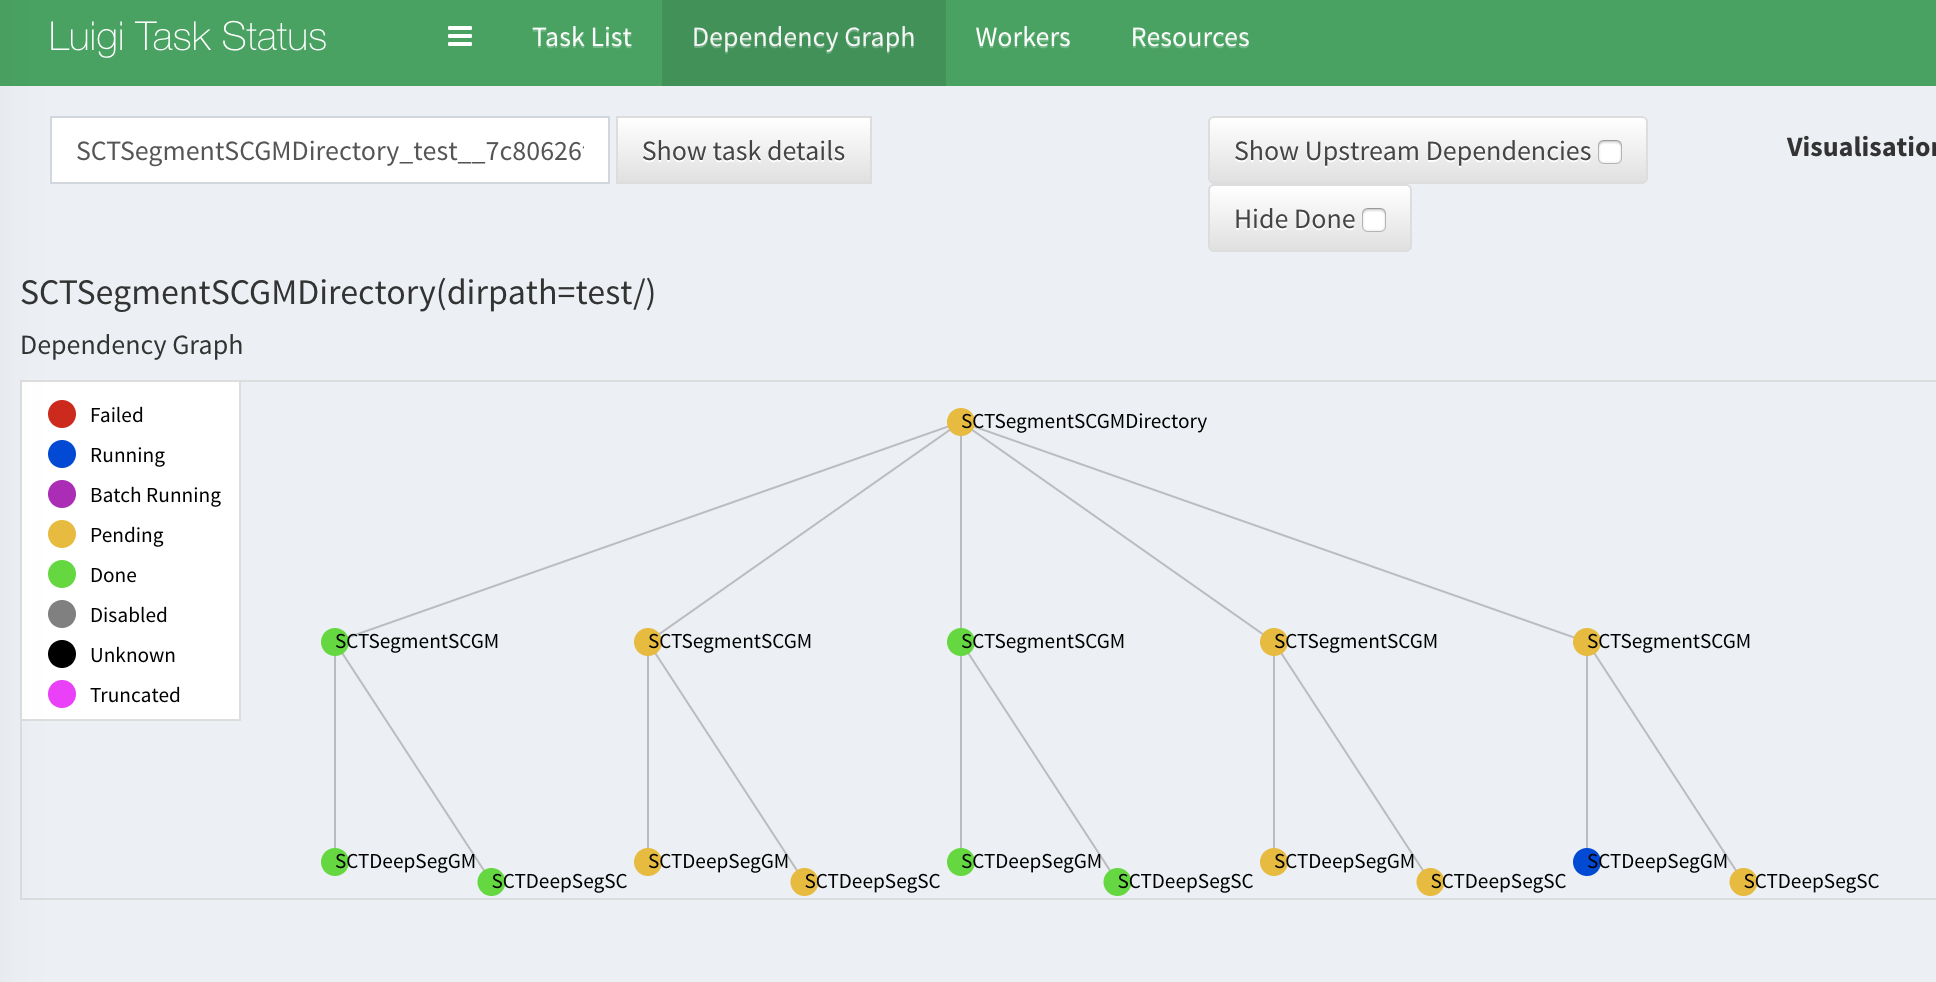The image size is (1936, 982).
Task: Go to the Resources tab
Action: point(1190,37)
